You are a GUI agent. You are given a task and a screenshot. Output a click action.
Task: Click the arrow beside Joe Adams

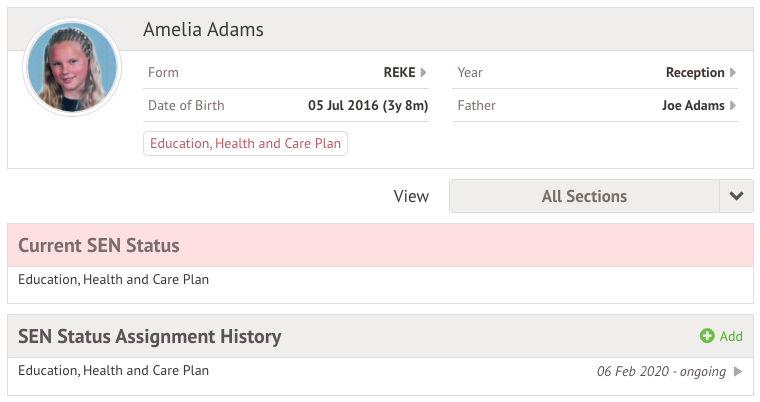point(733,106)
